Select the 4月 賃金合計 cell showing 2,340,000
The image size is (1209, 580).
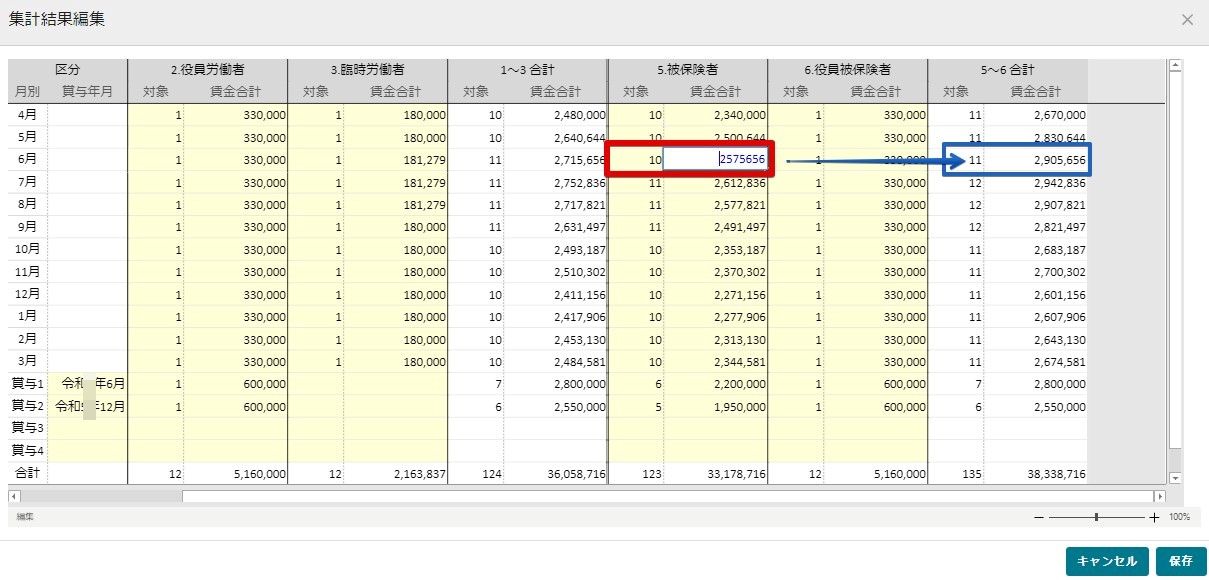click(x=715, y=115)
